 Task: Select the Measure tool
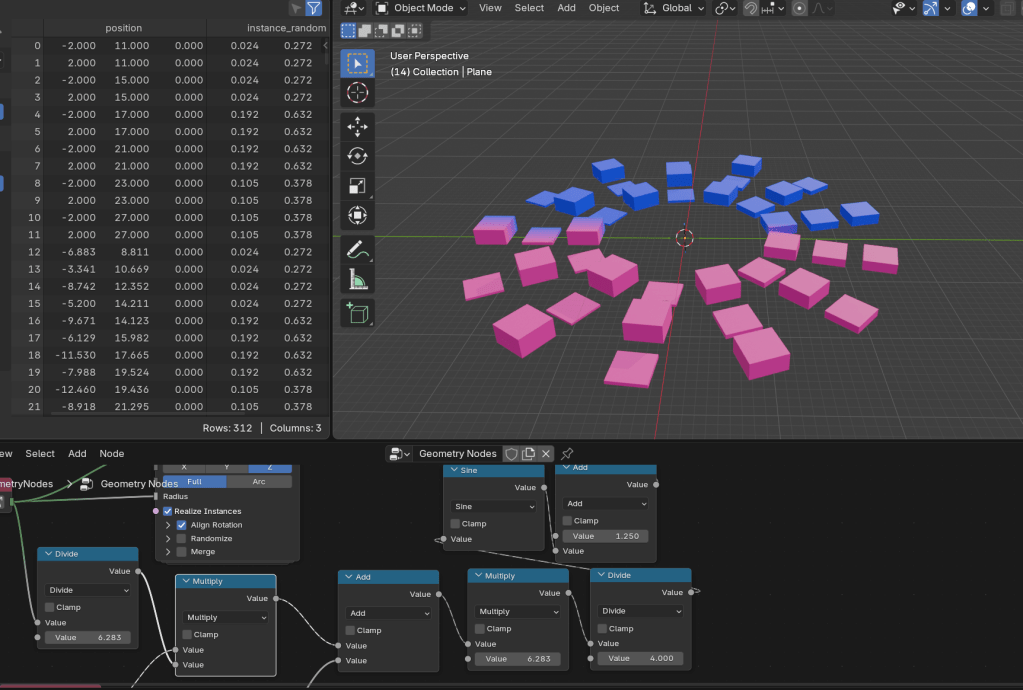pos(357,280)
